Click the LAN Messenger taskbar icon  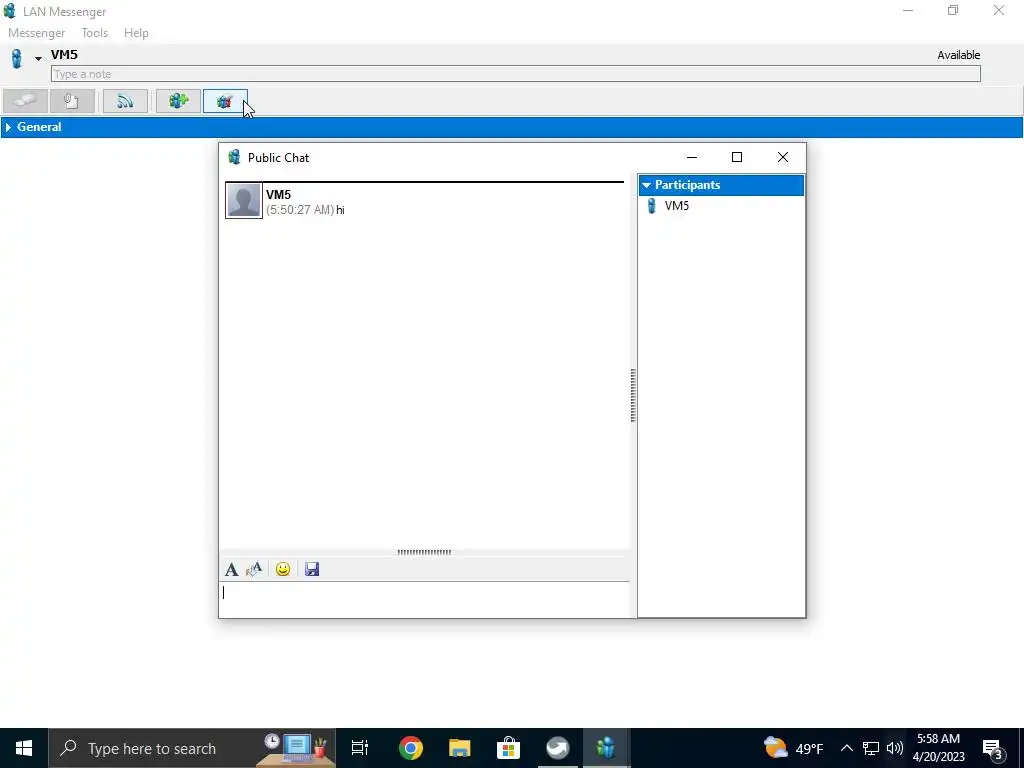(x=606, y=748)
